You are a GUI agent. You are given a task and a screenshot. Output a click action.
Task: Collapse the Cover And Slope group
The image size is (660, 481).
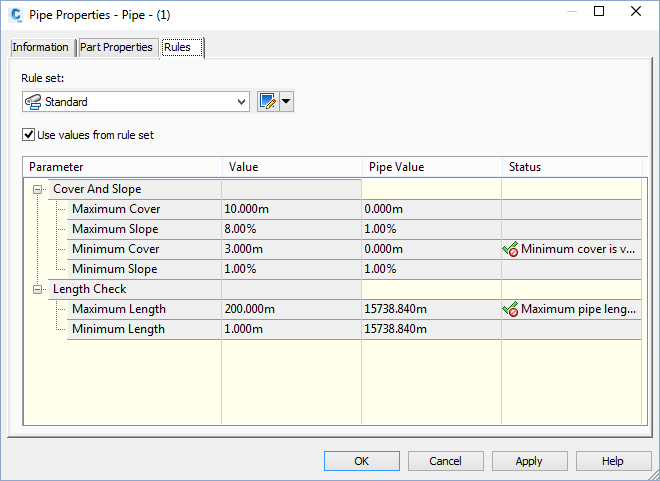coord(38,189)
